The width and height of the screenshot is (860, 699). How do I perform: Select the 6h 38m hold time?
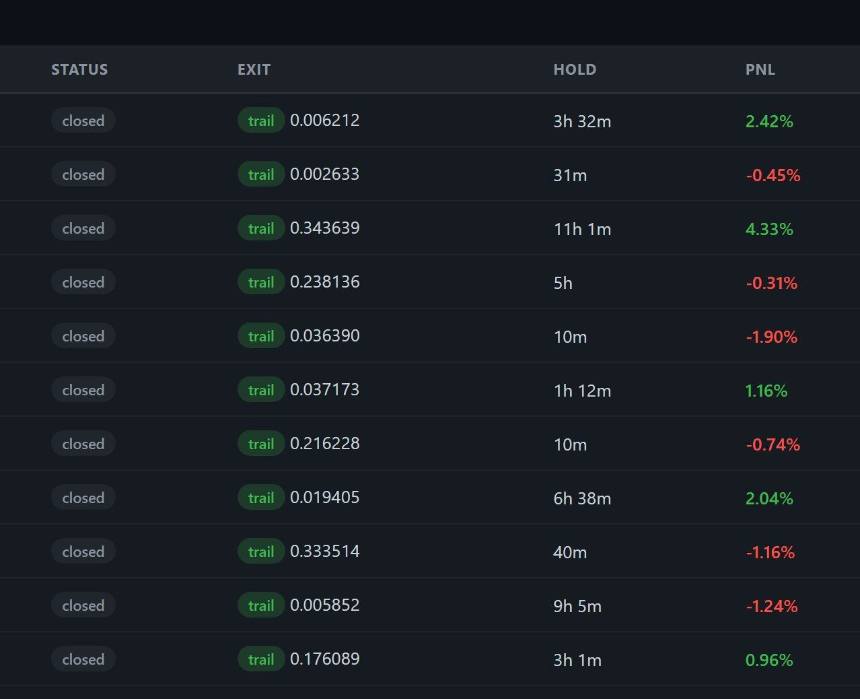[x=582, y=499]
